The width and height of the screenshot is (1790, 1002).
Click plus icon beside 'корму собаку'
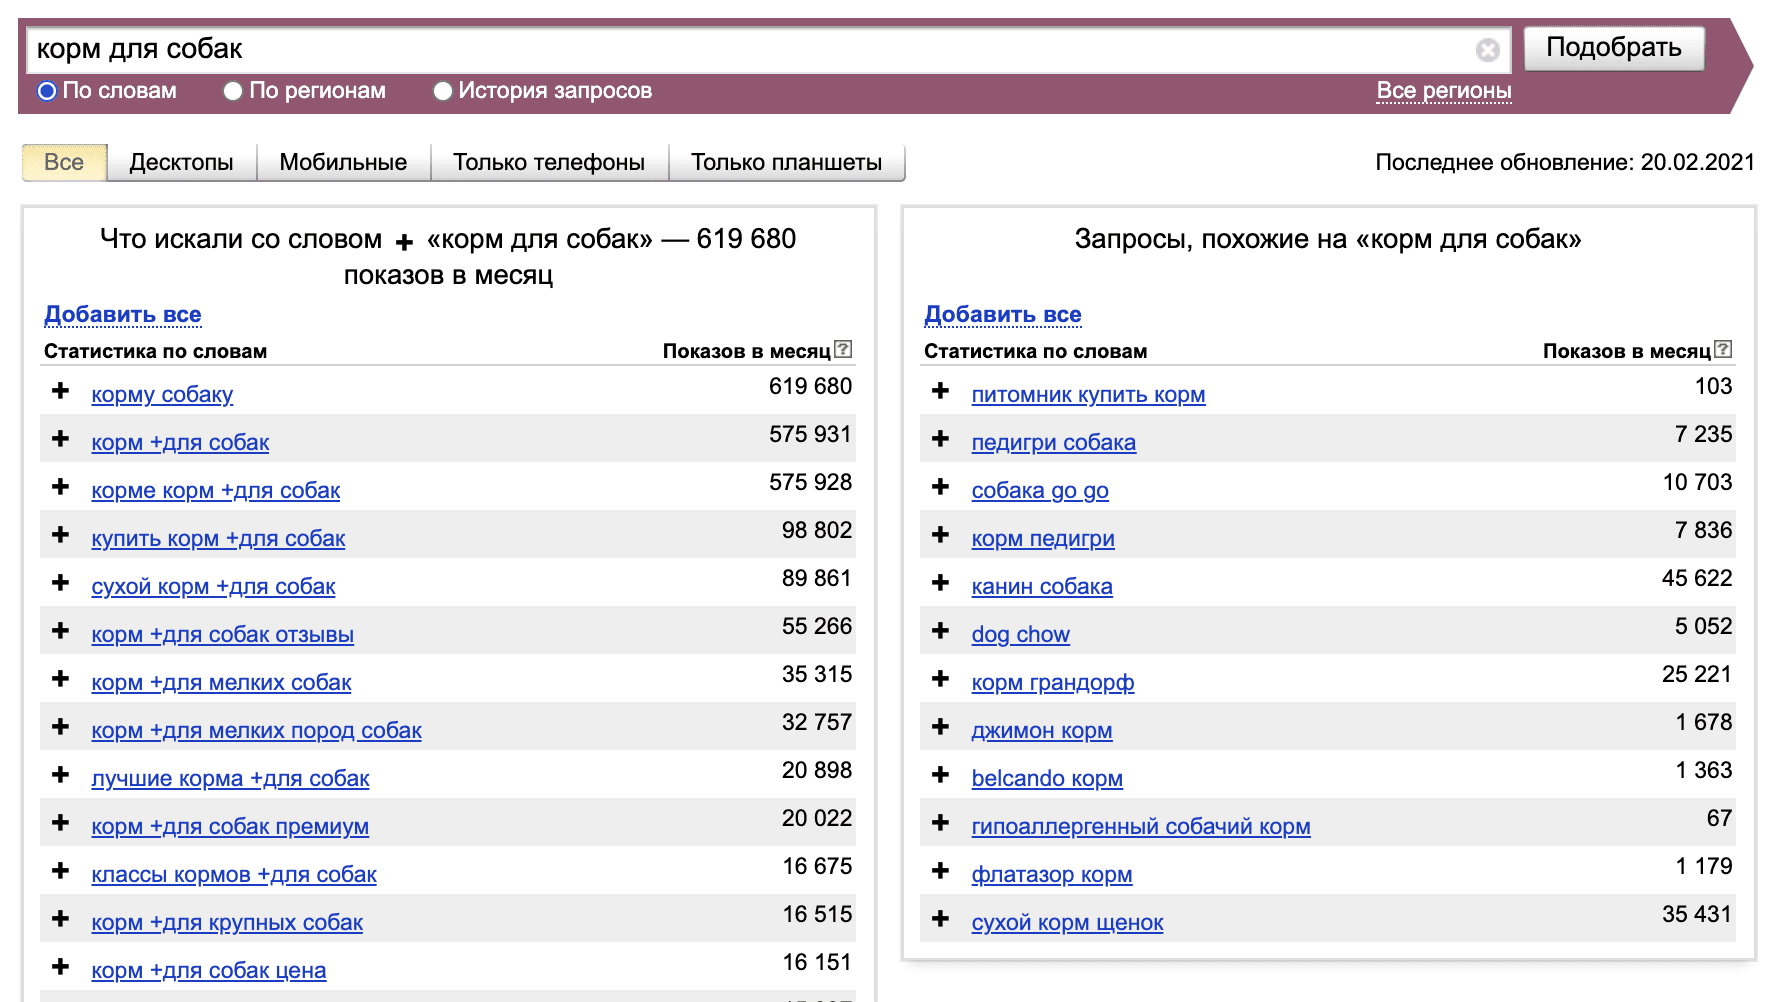click(61, 391)
